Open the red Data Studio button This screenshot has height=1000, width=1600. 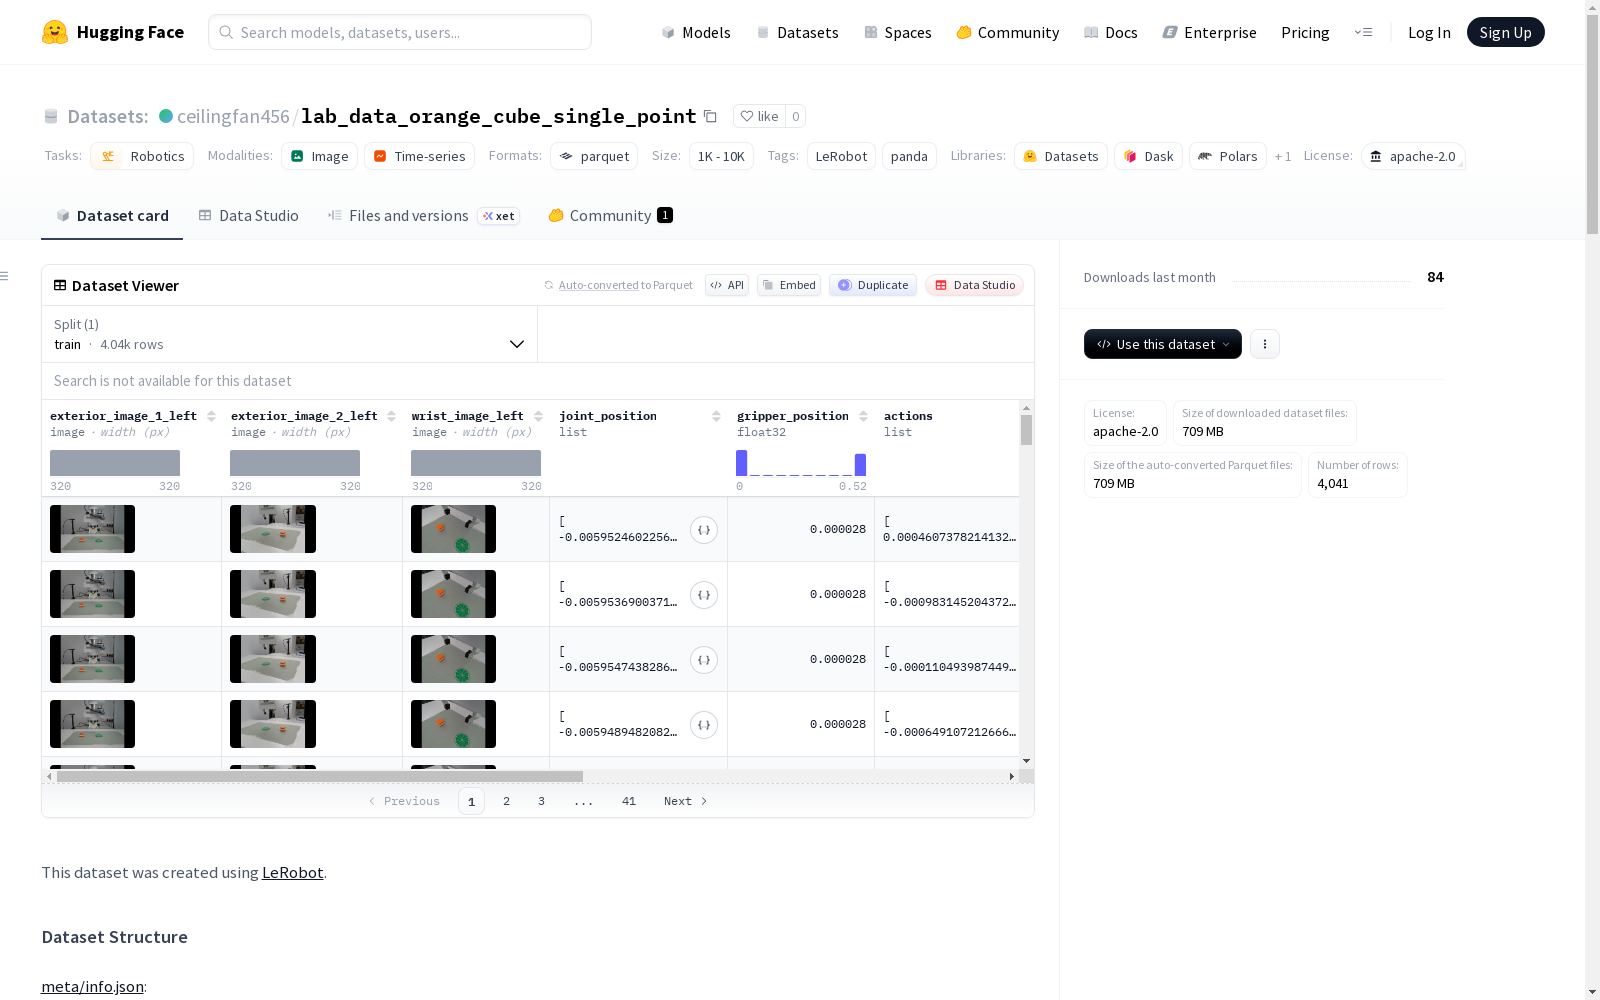pyautogui.click(x=975, y=285)
